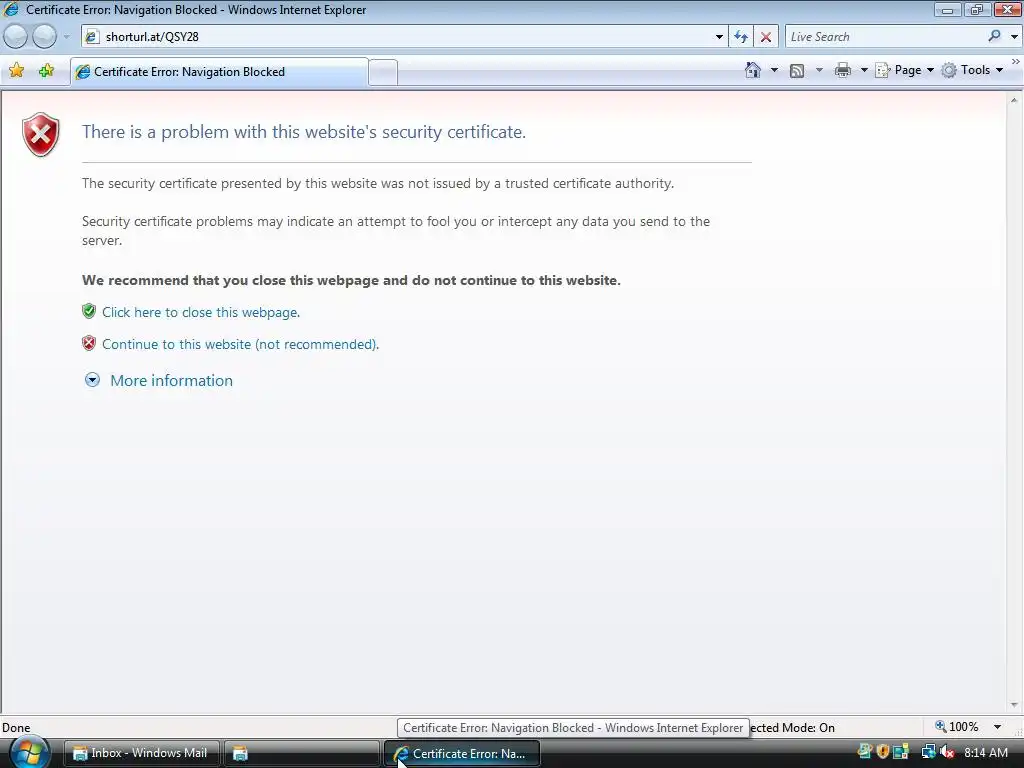Click the browser Back arrow button
This screenshot has height=768, width=1024.
pos(16,37)
